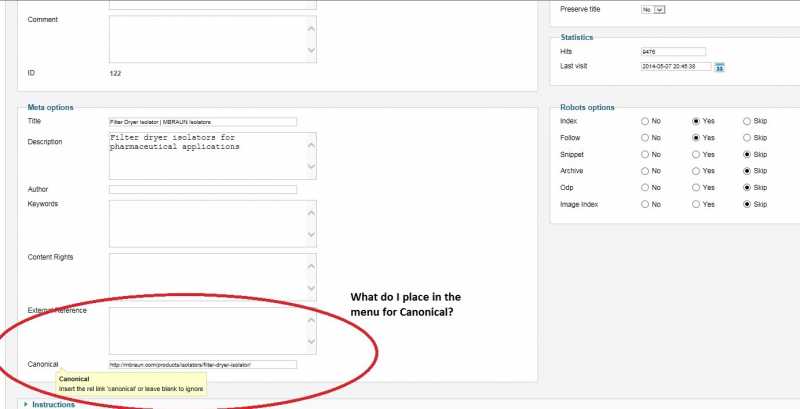Viewport: 800px width, 409px height.
Task: Click the Last visit date field
Action: (675, 67)
